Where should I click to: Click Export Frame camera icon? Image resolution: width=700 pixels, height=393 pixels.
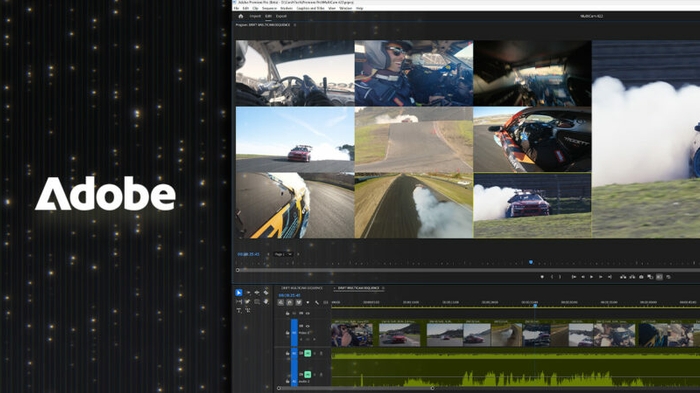click(641, 277)
